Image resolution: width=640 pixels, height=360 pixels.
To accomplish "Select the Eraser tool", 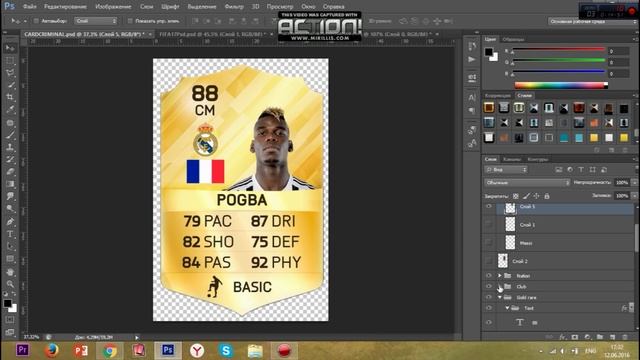I will tap(10, 172).
